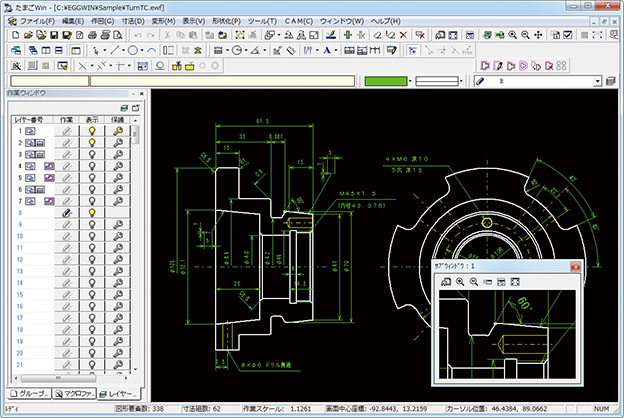Click the red X delete icon in toolbar

402,34
